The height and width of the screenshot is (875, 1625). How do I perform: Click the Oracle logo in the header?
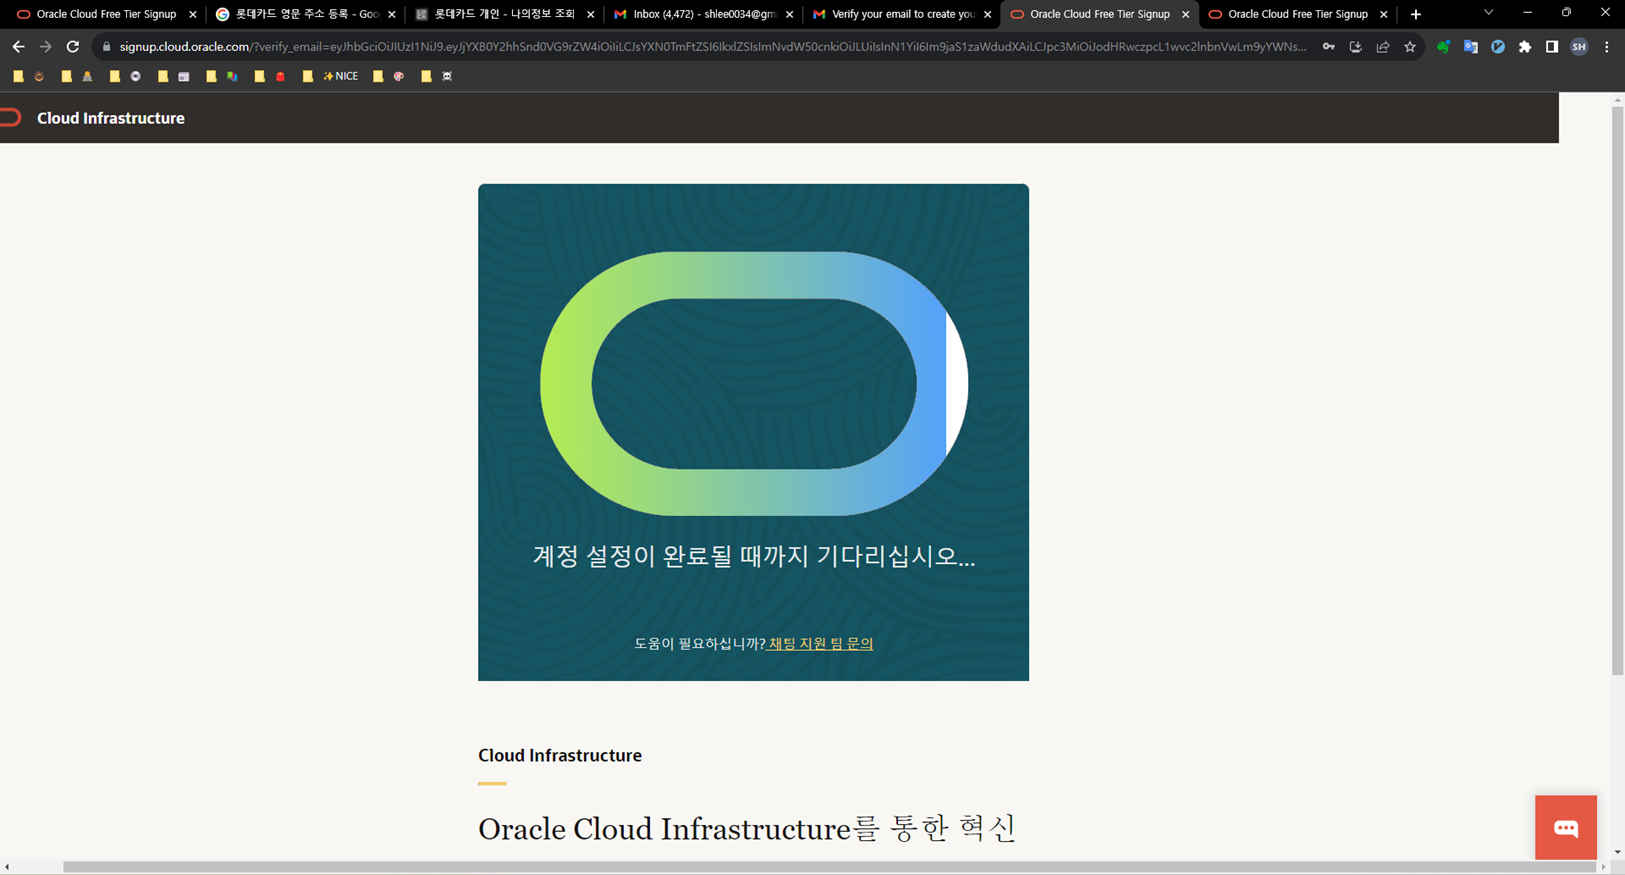click(x=11, y=118)
